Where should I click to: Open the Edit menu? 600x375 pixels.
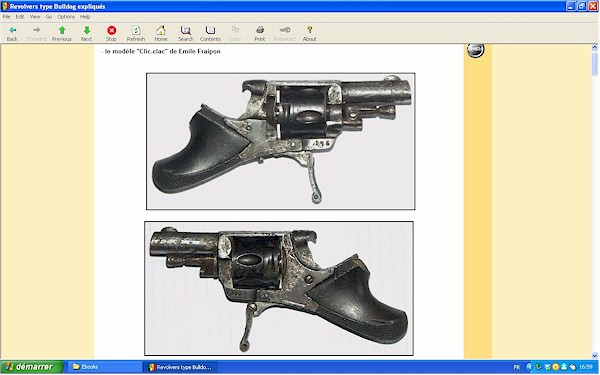(x=20, y=17)
